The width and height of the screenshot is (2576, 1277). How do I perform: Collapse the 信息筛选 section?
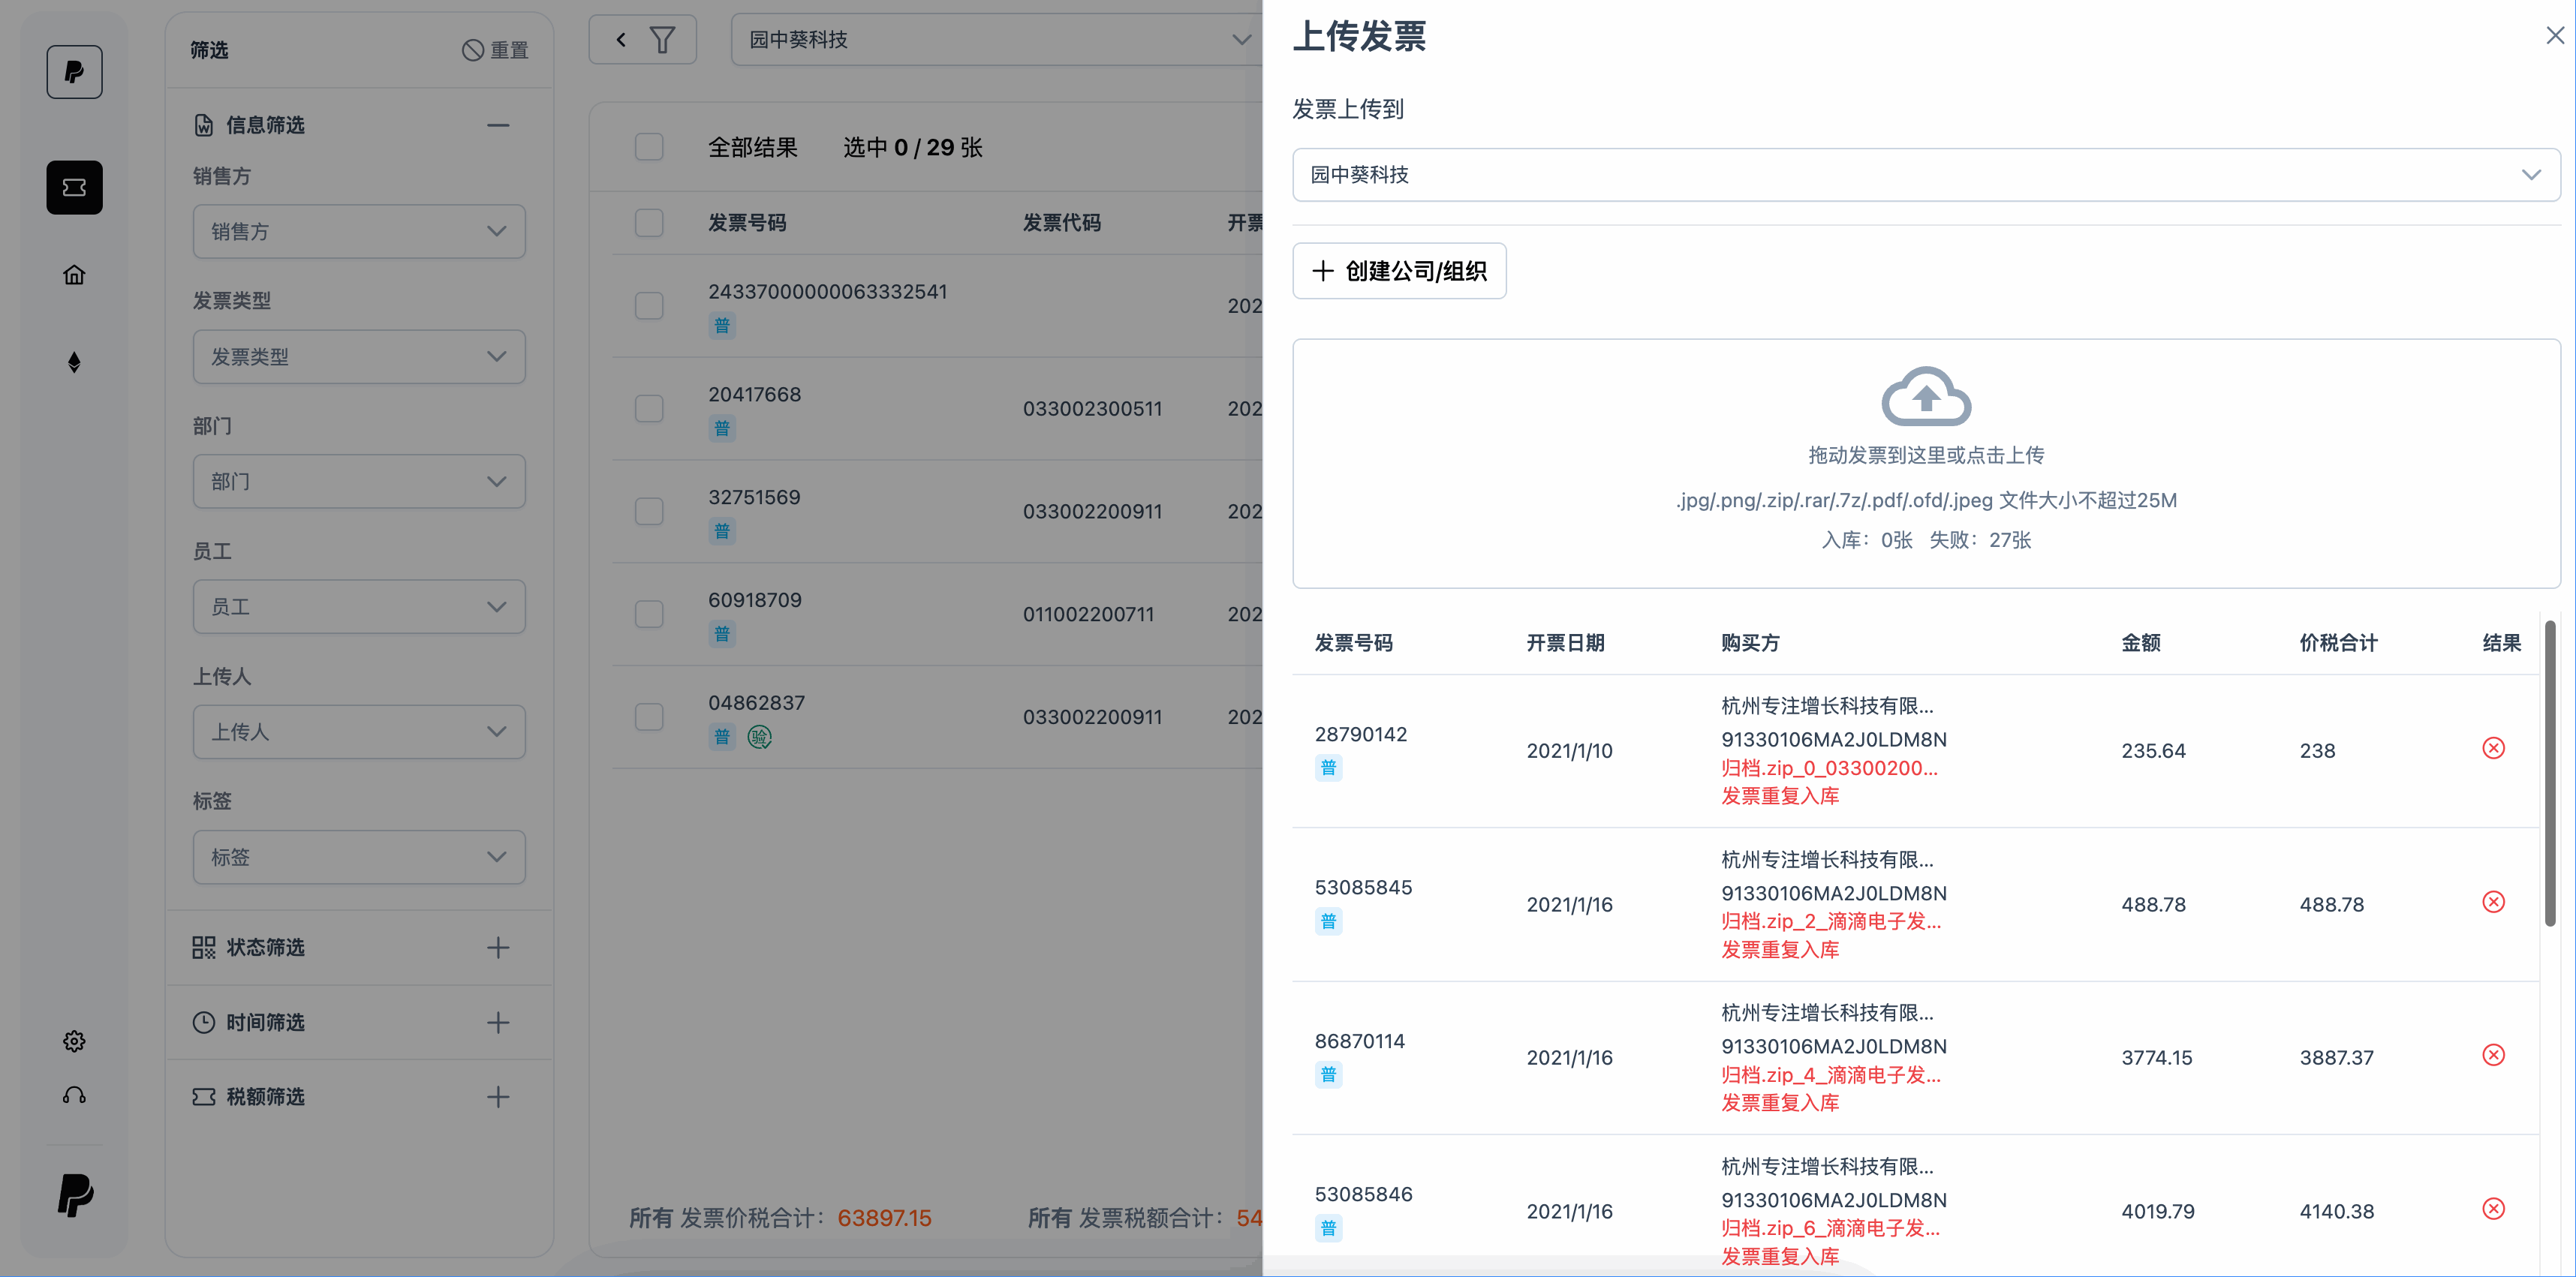pos(498,125)
